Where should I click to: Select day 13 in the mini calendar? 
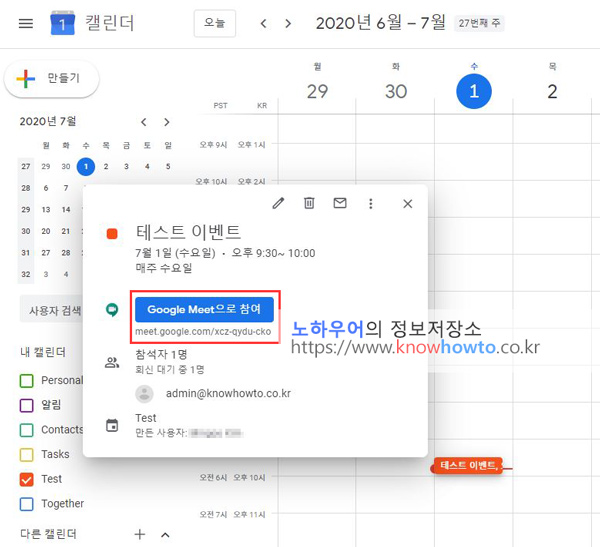tap(46, 210)
